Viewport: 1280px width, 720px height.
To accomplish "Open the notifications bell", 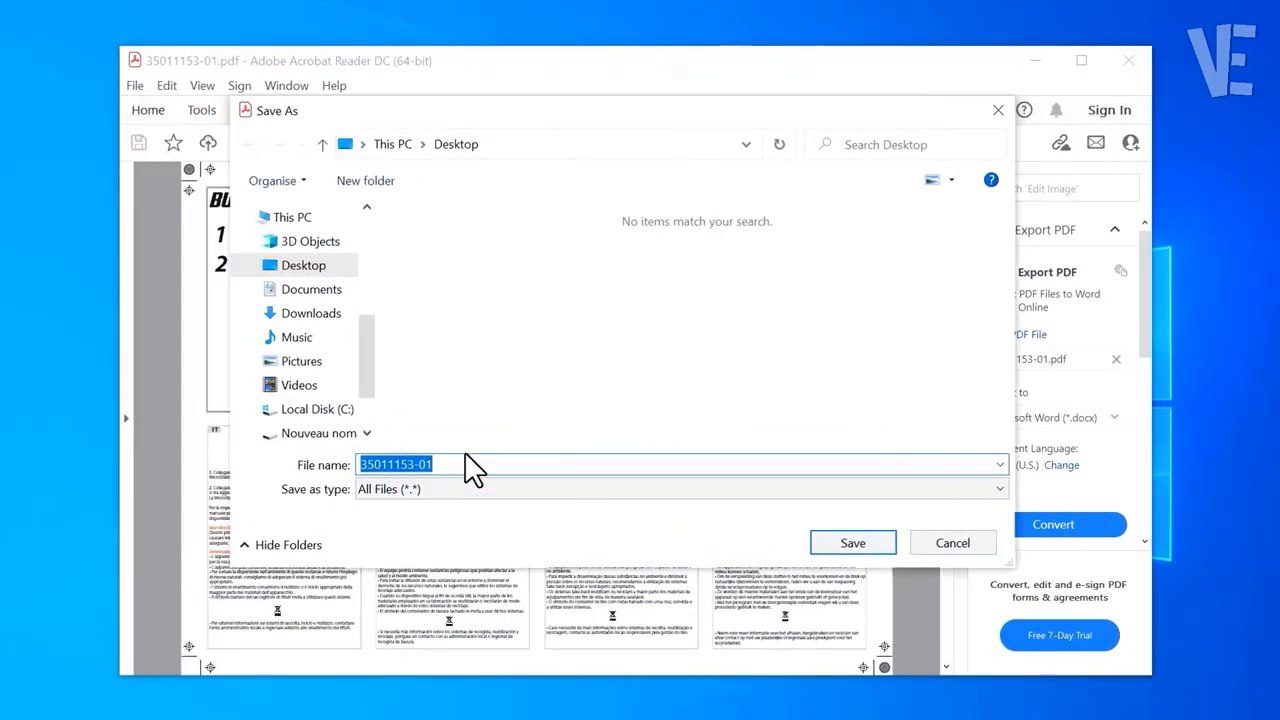I will coord(1056,110).
